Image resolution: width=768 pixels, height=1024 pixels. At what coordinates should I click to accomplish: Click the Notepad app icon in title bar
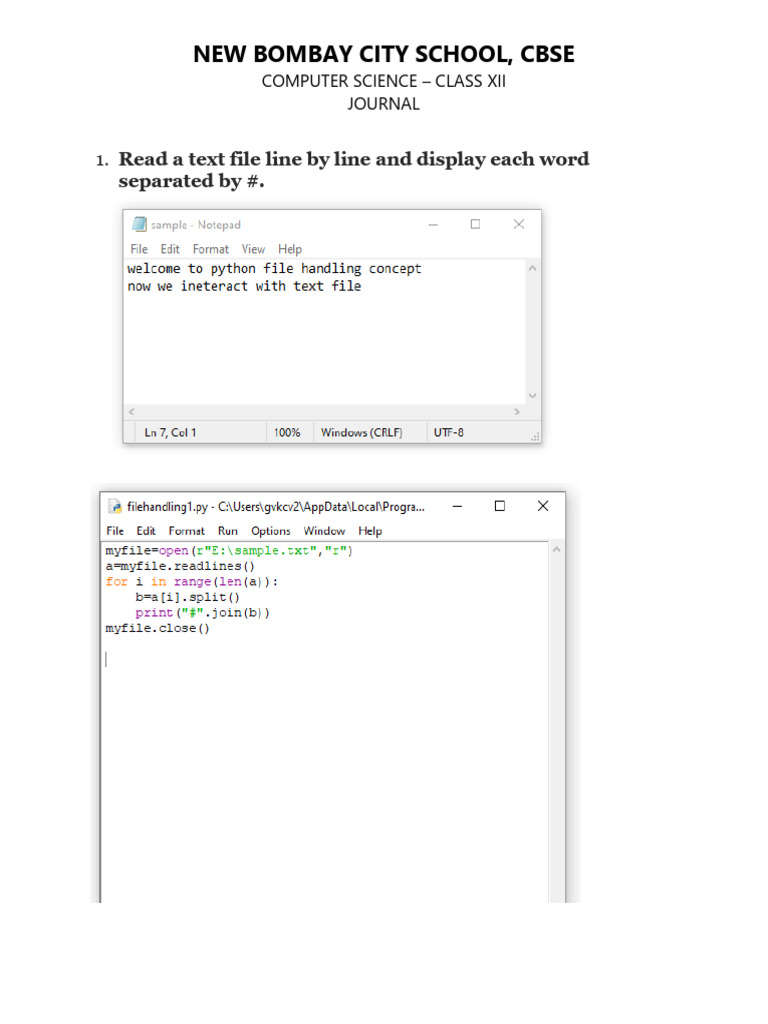pos(139,224)
